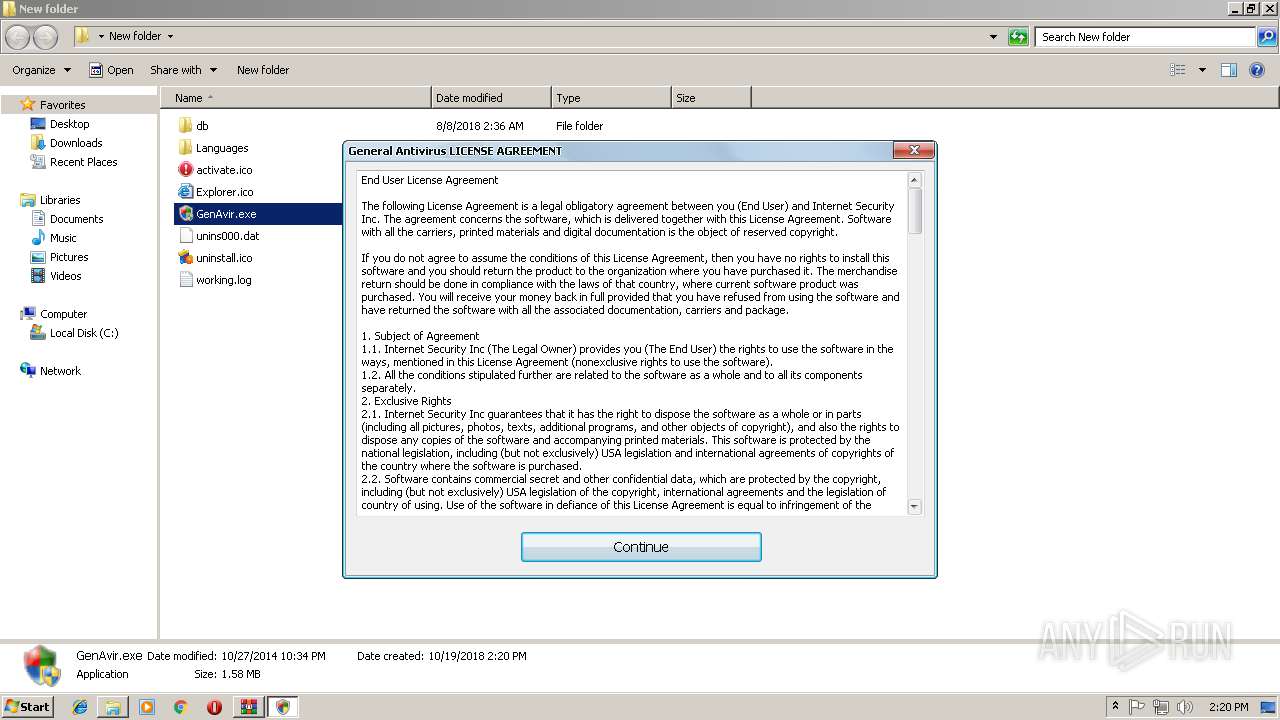Click the Start button
This screenshot has width=1280, height=720.
28,706
